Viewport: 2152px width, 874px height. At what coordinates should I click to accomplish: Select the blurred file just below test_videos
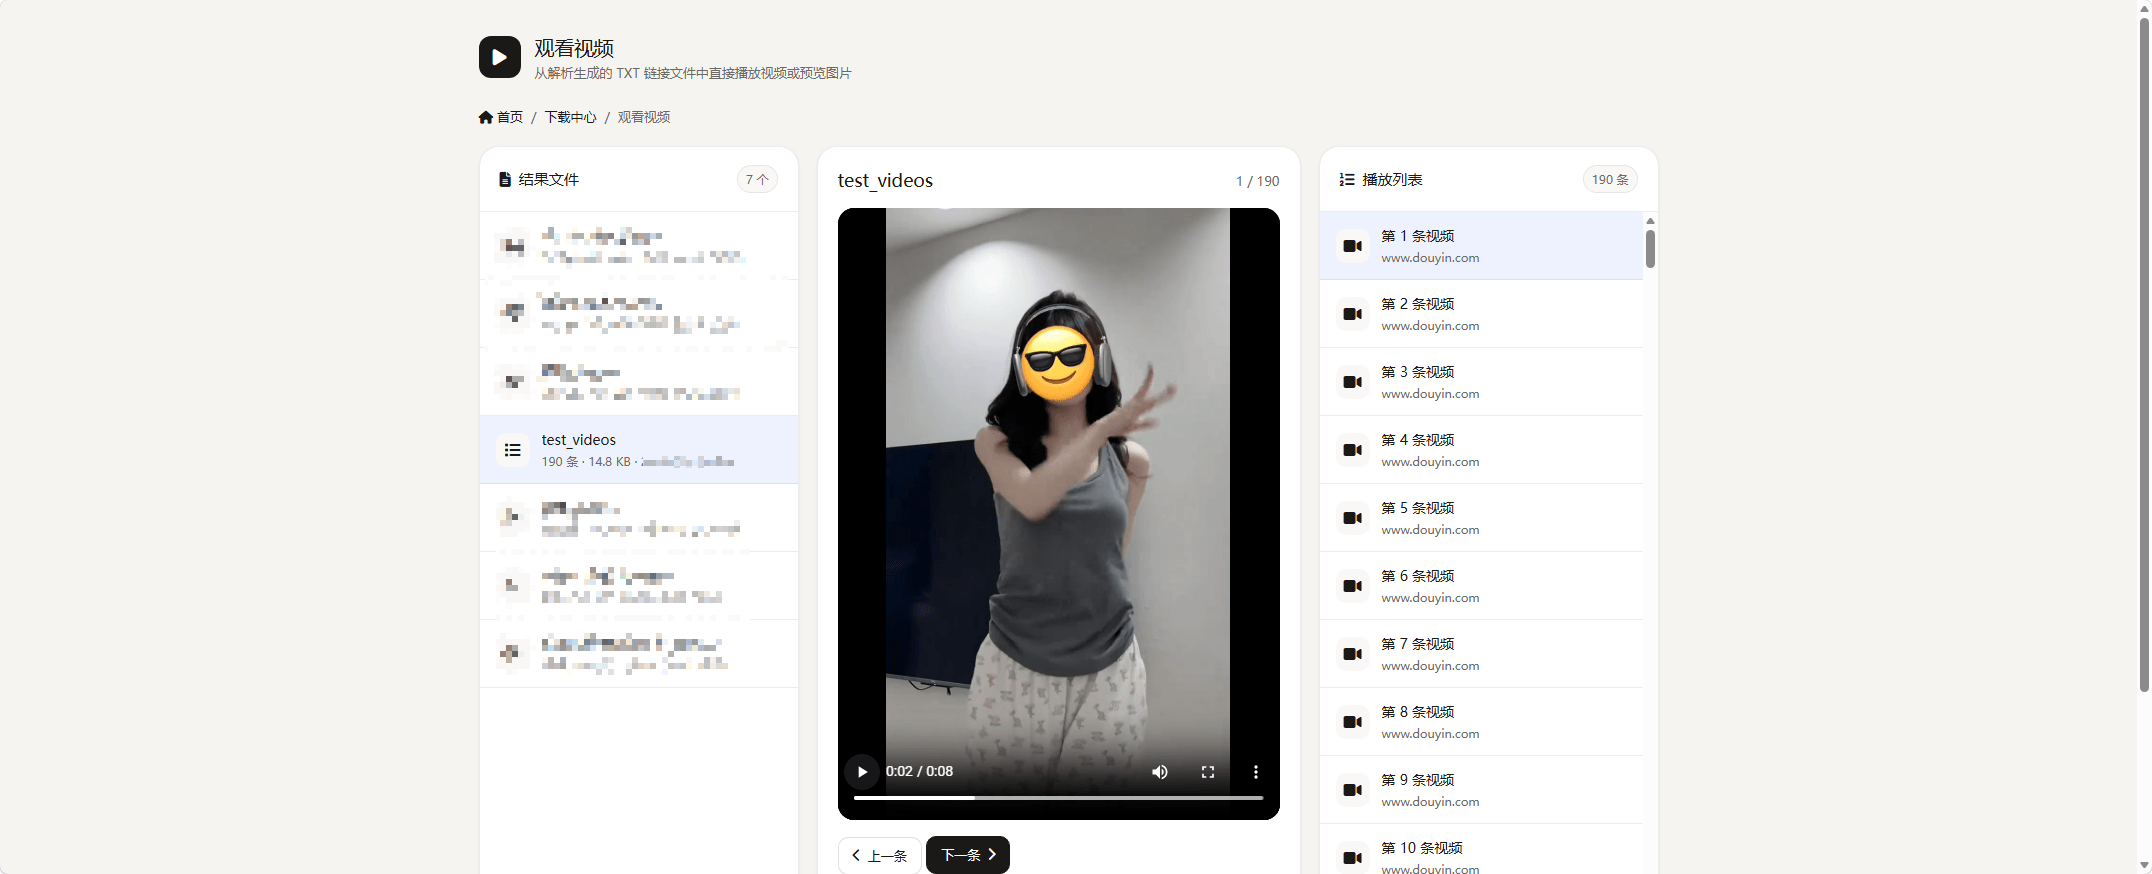[x=639, y=518]
